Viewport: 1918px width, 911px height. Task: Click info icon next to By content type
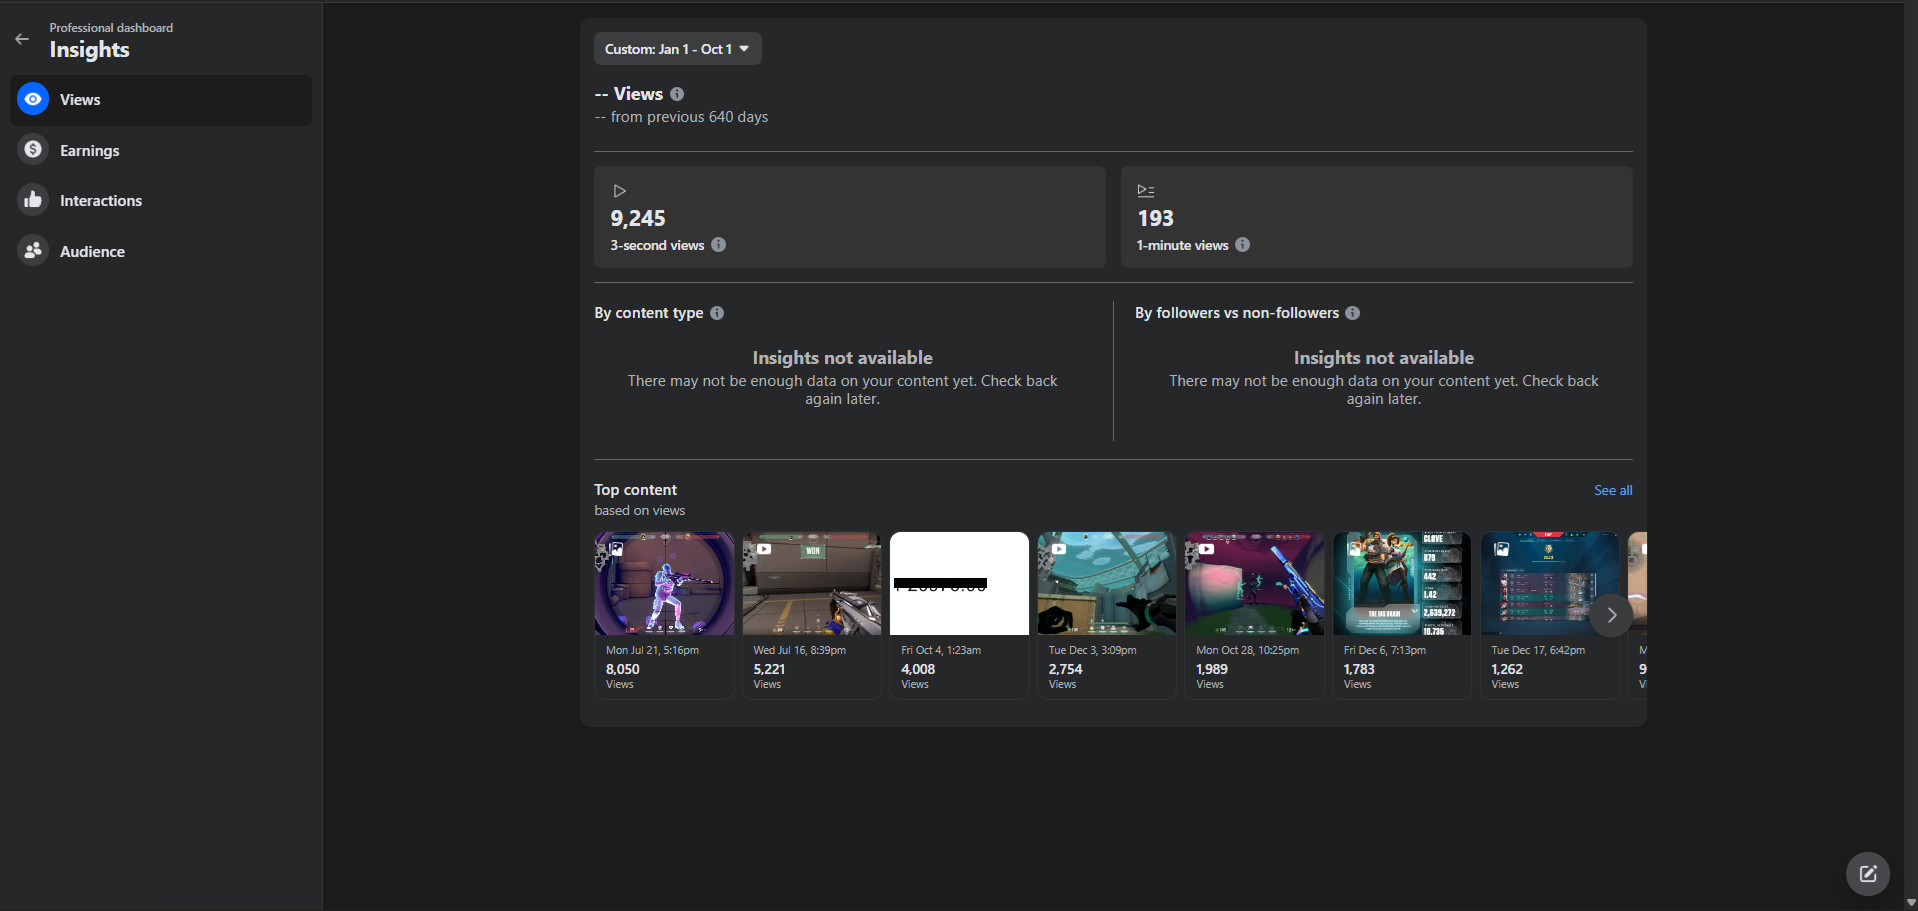[717, 313]
